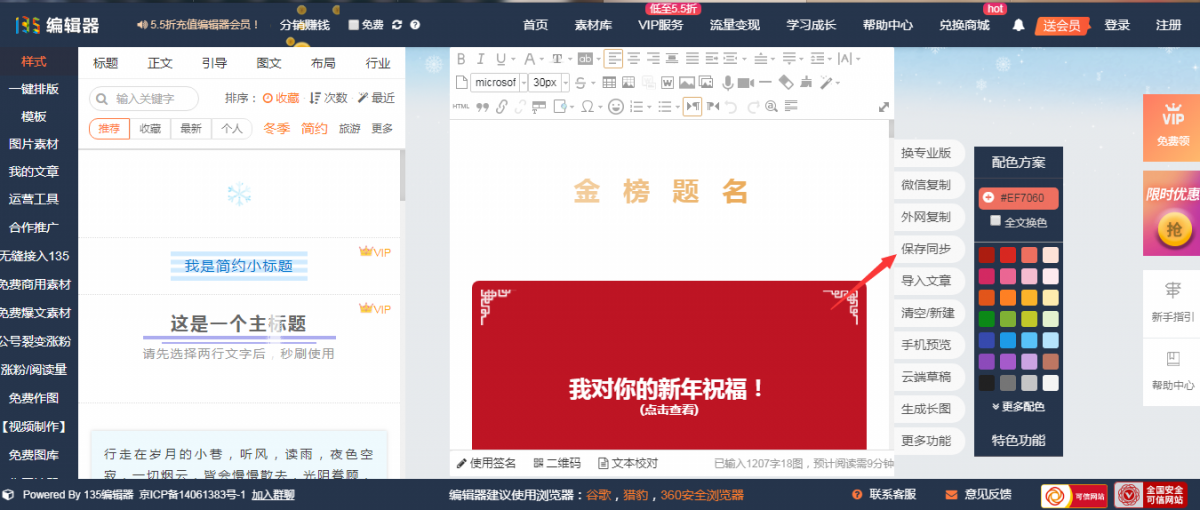Toggle the 免费 checkbox in the header
Viewport: 1200px width, 510px height.
tap(353, 25)
